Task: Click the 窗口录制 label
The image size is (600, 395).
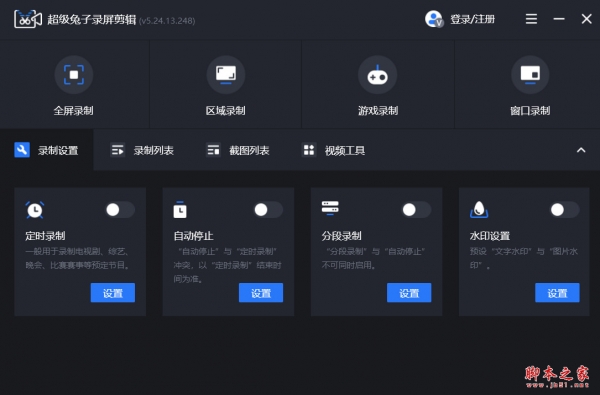Action: [530, 111]
